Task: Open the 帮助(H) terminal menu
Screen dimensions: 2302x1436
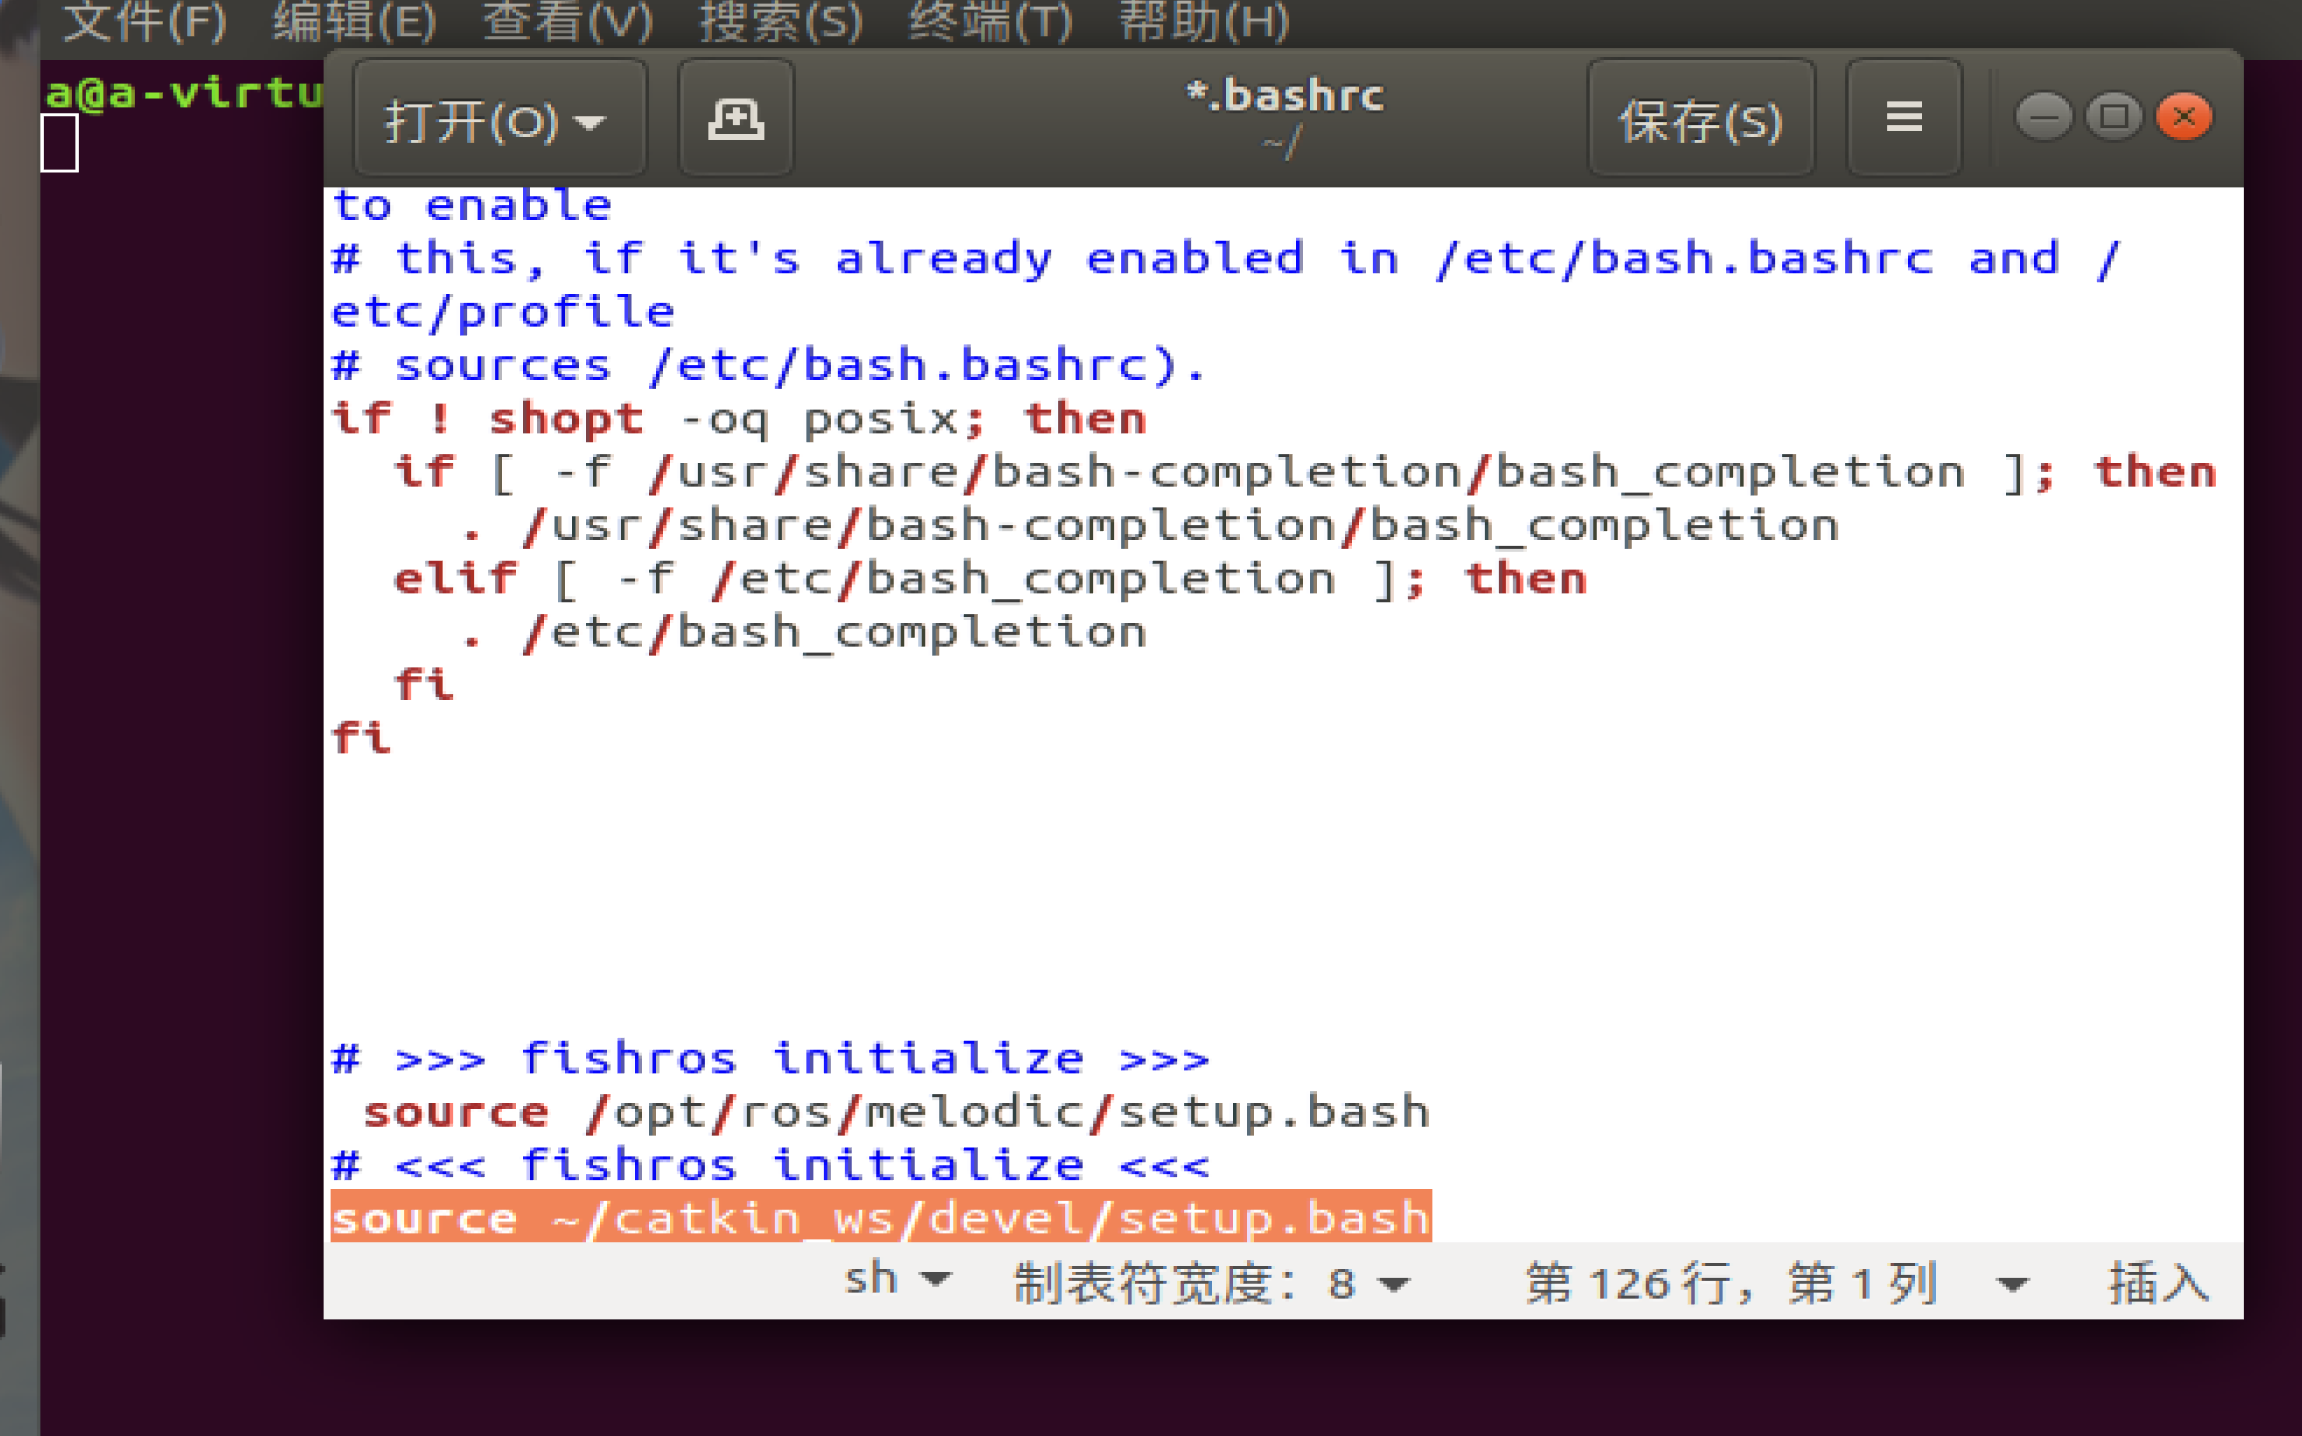Action: (1203, 22)
